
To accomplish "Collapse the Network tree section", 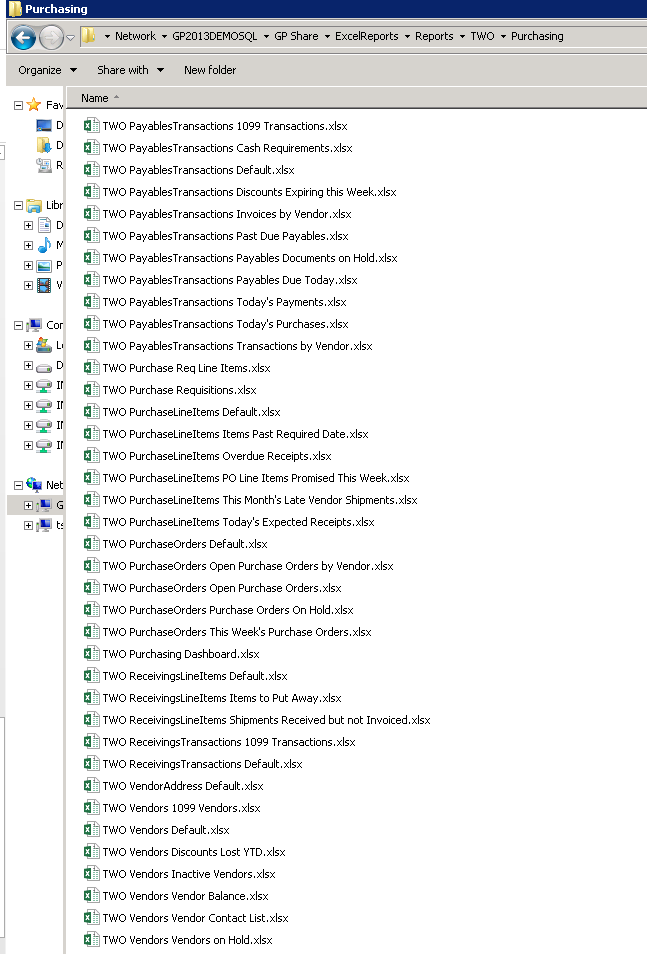I will tap(18, 485).
